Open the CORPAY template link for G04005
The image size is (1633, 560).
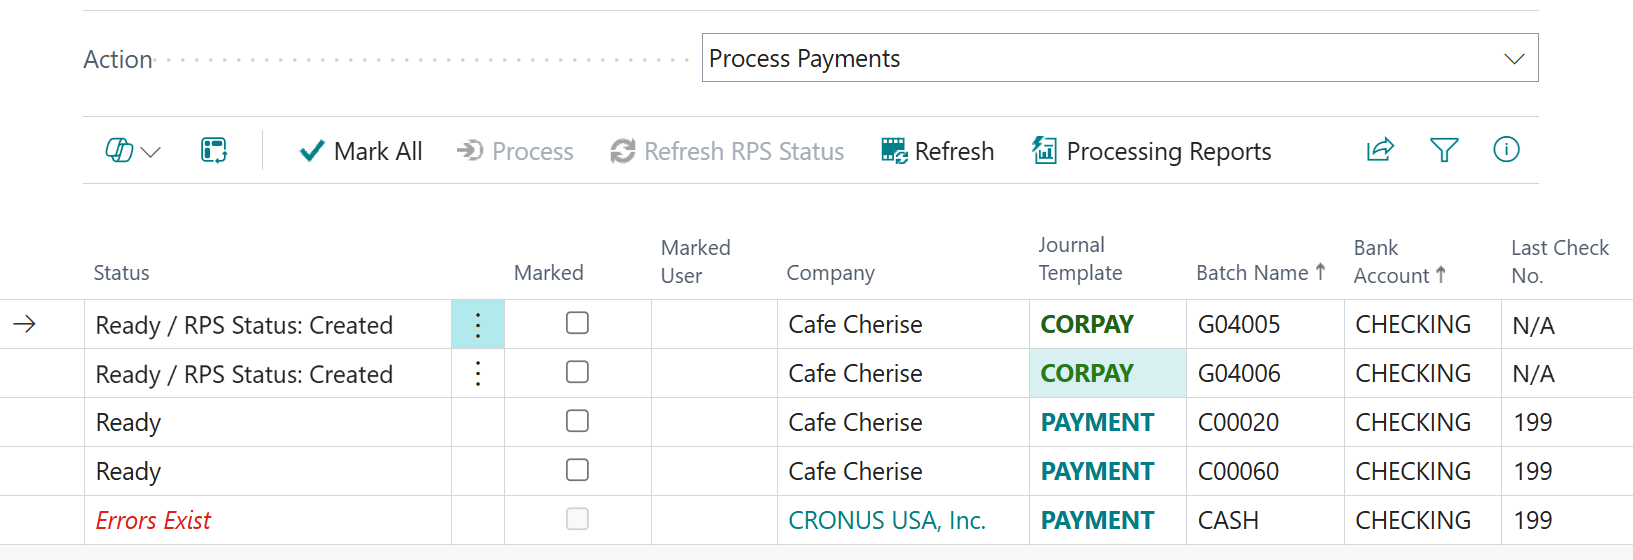tap(1087, 325)
